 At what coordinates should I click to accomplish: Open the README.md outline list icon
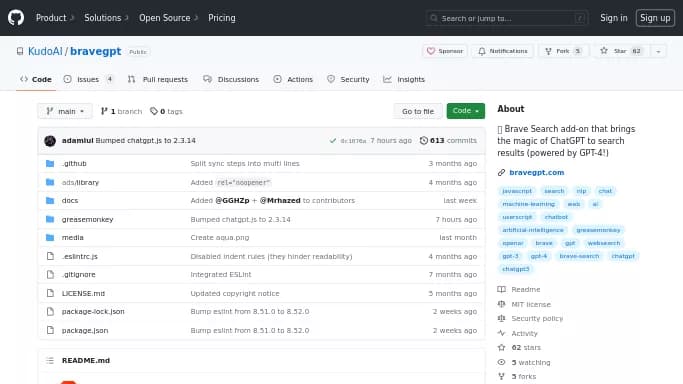pyautogui.click(x=50, y=360)
